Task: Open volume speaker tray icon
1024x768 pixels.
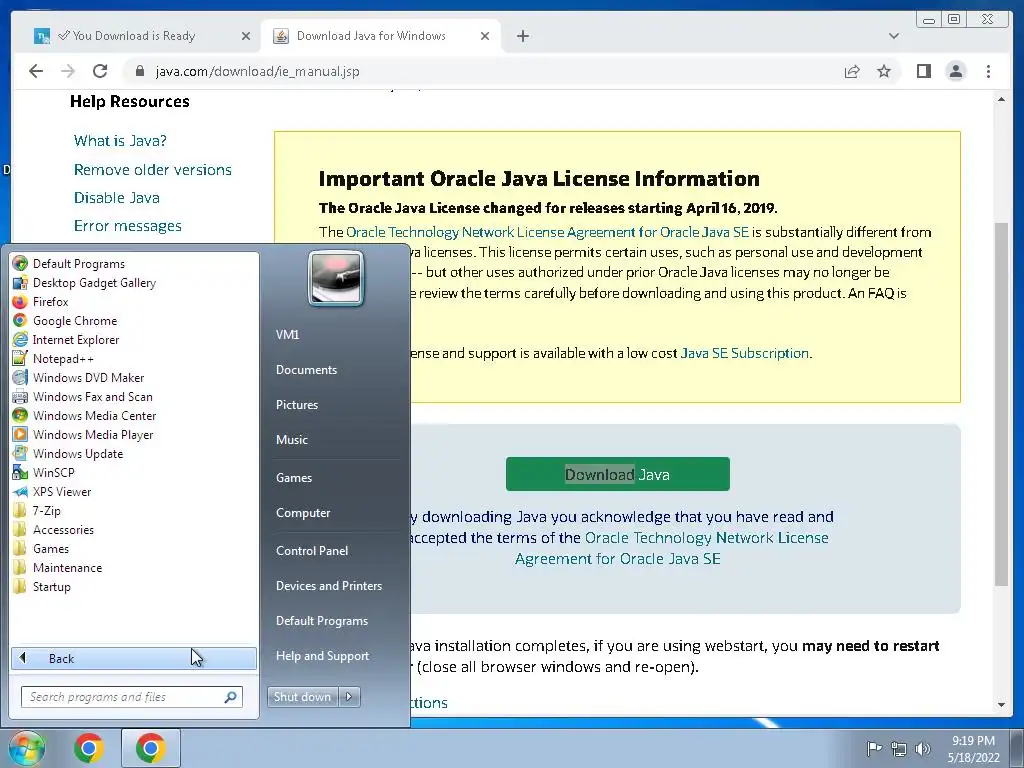Action: 923,748
